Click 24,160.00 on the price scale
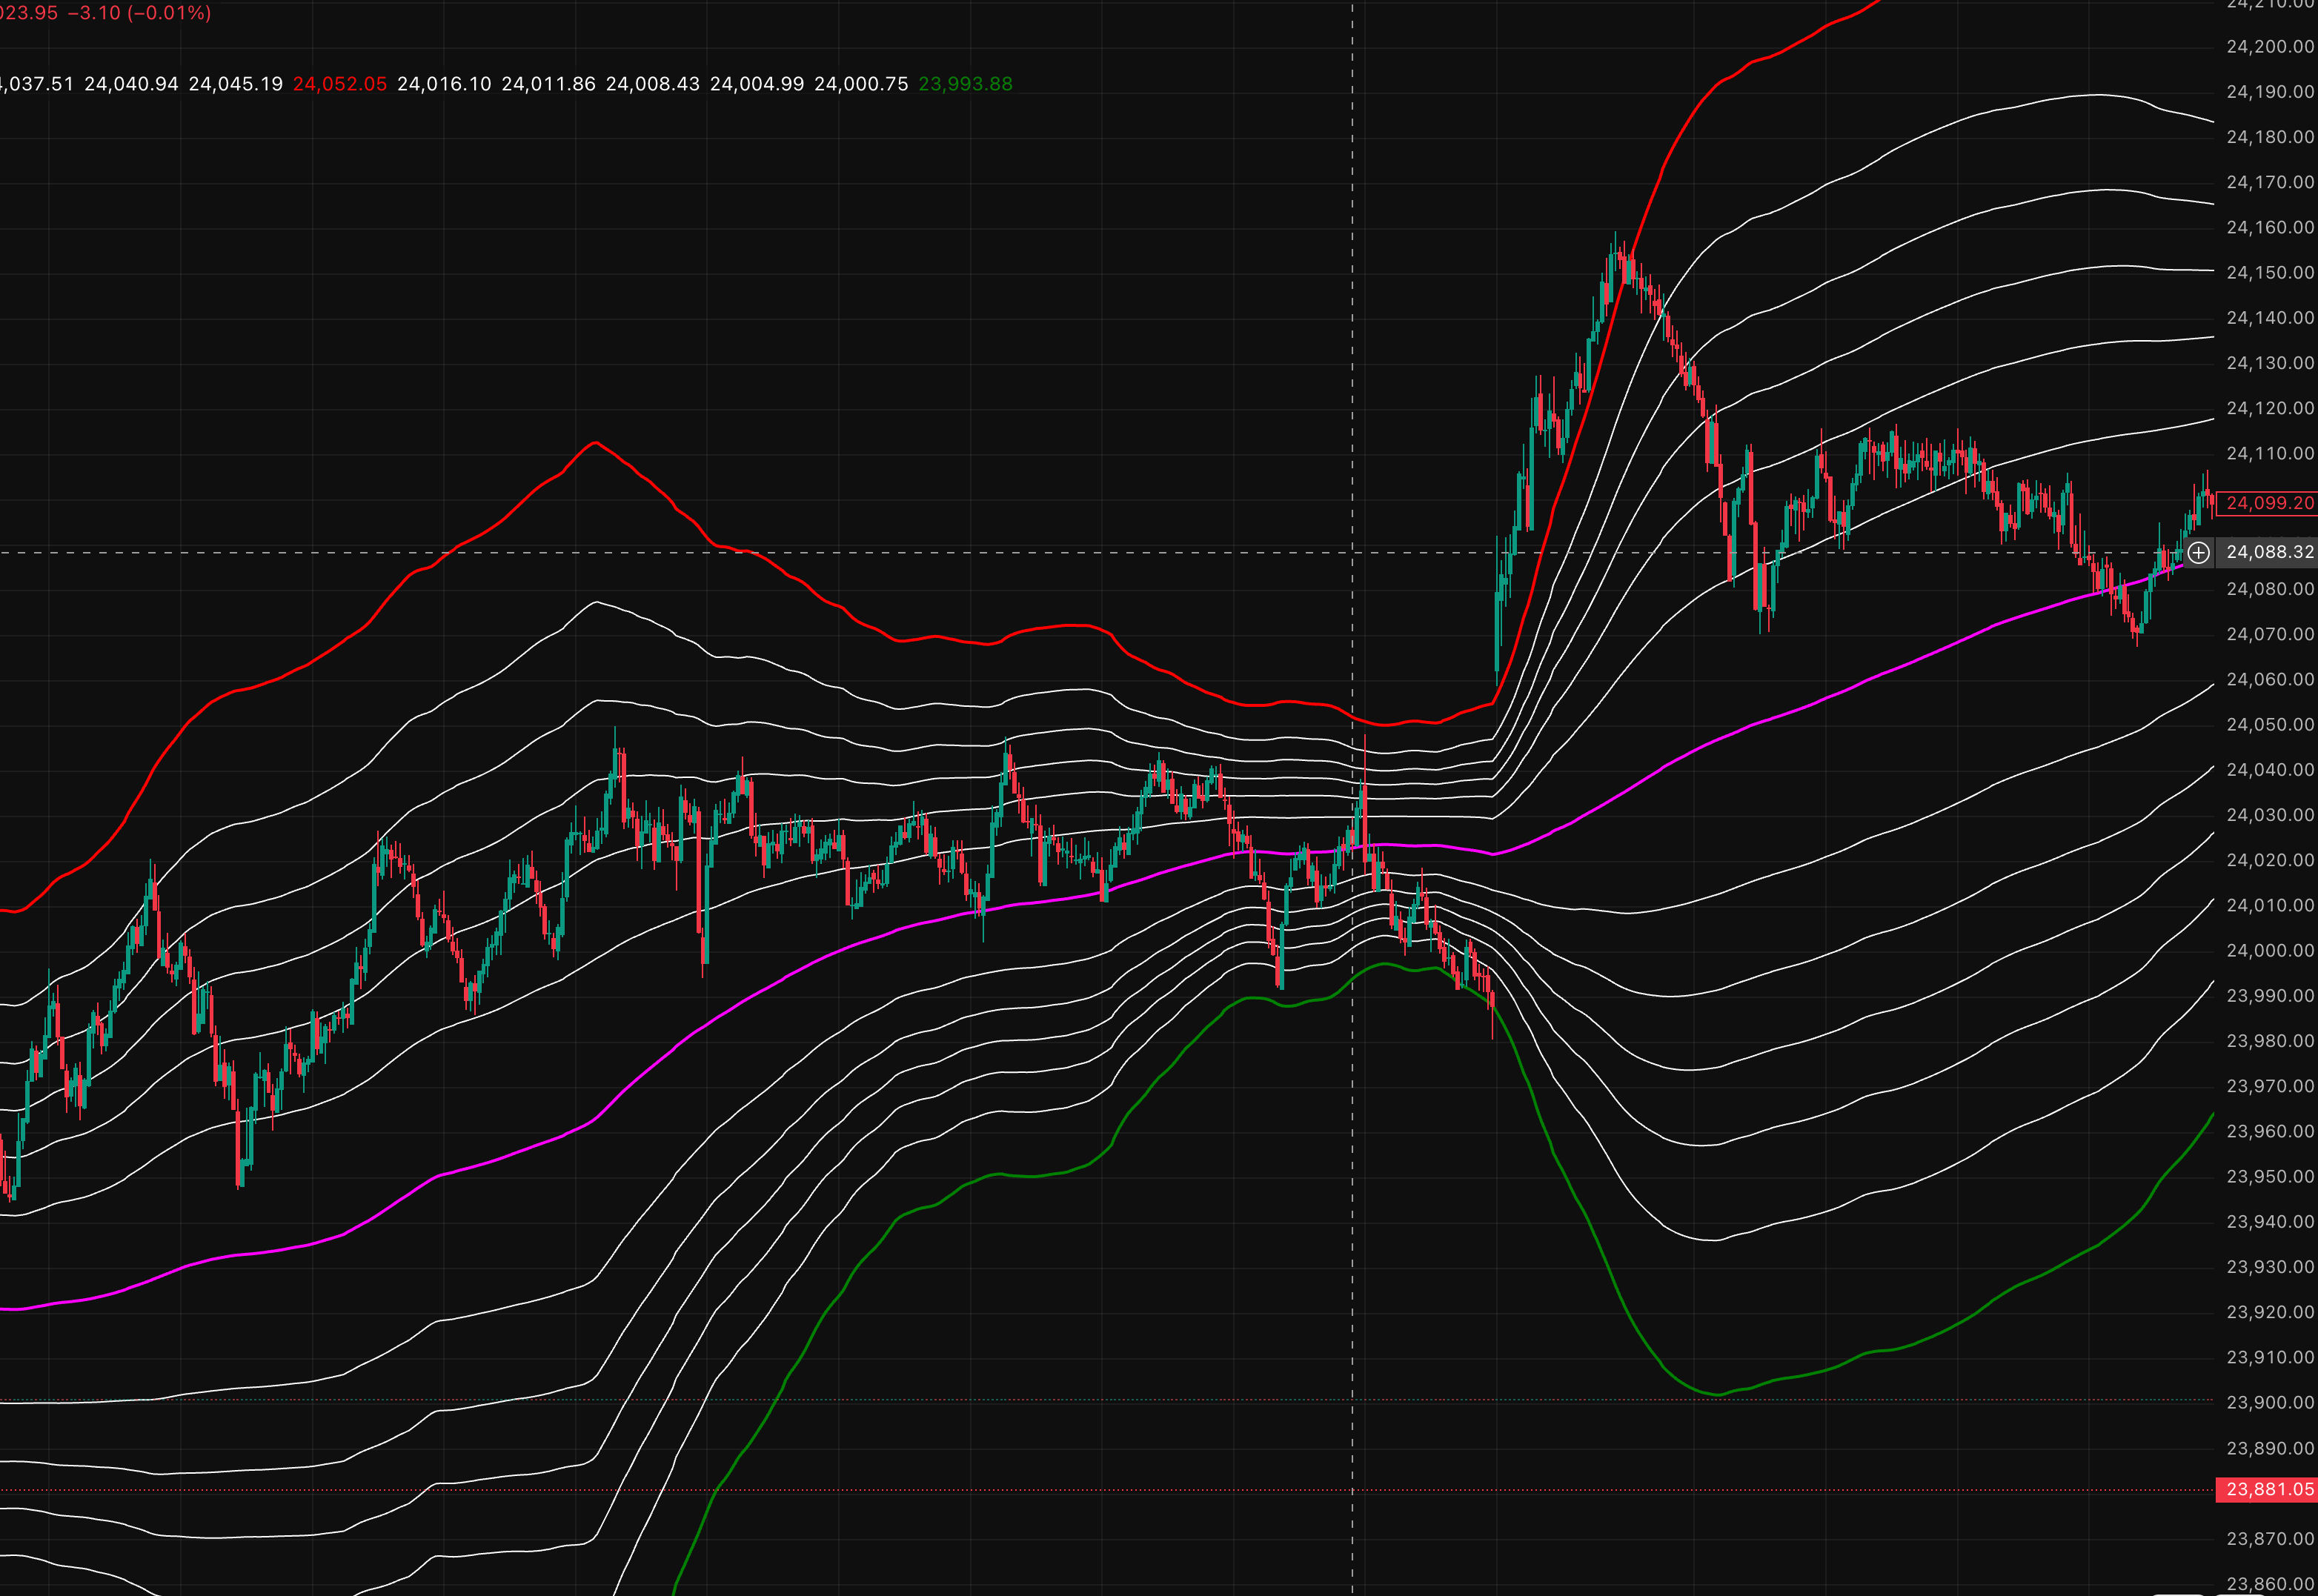The height and width of the screenshot is (1596, 2318). coord(2270,227)
